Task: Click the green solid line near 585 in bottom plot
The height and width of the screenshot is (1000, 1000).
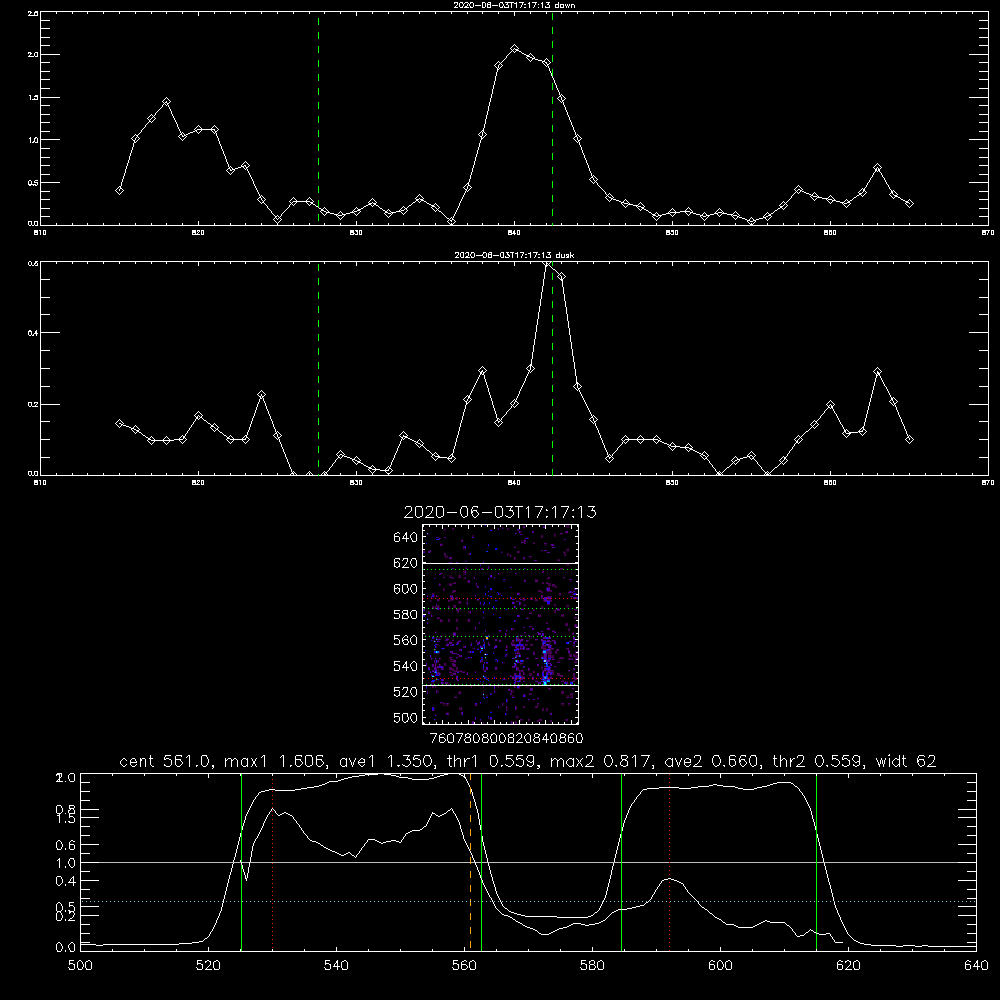Action: click(x=621, y=862)
